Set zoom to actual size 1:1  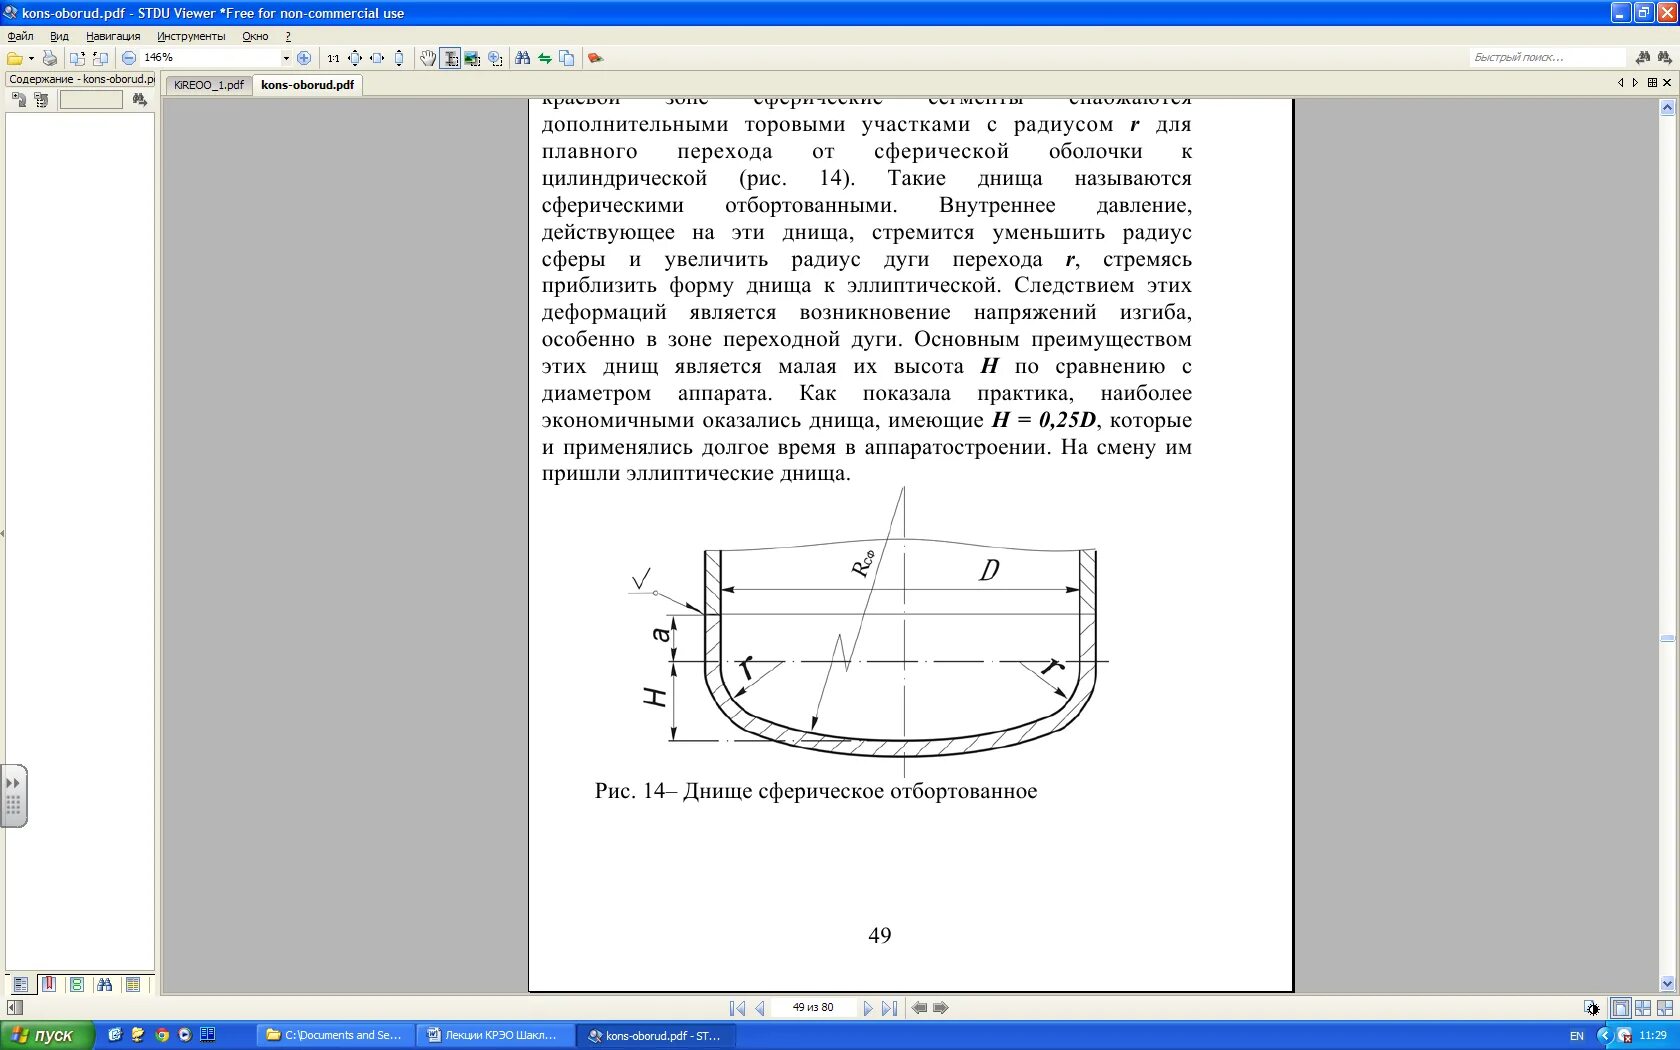(x=333, y=58)
